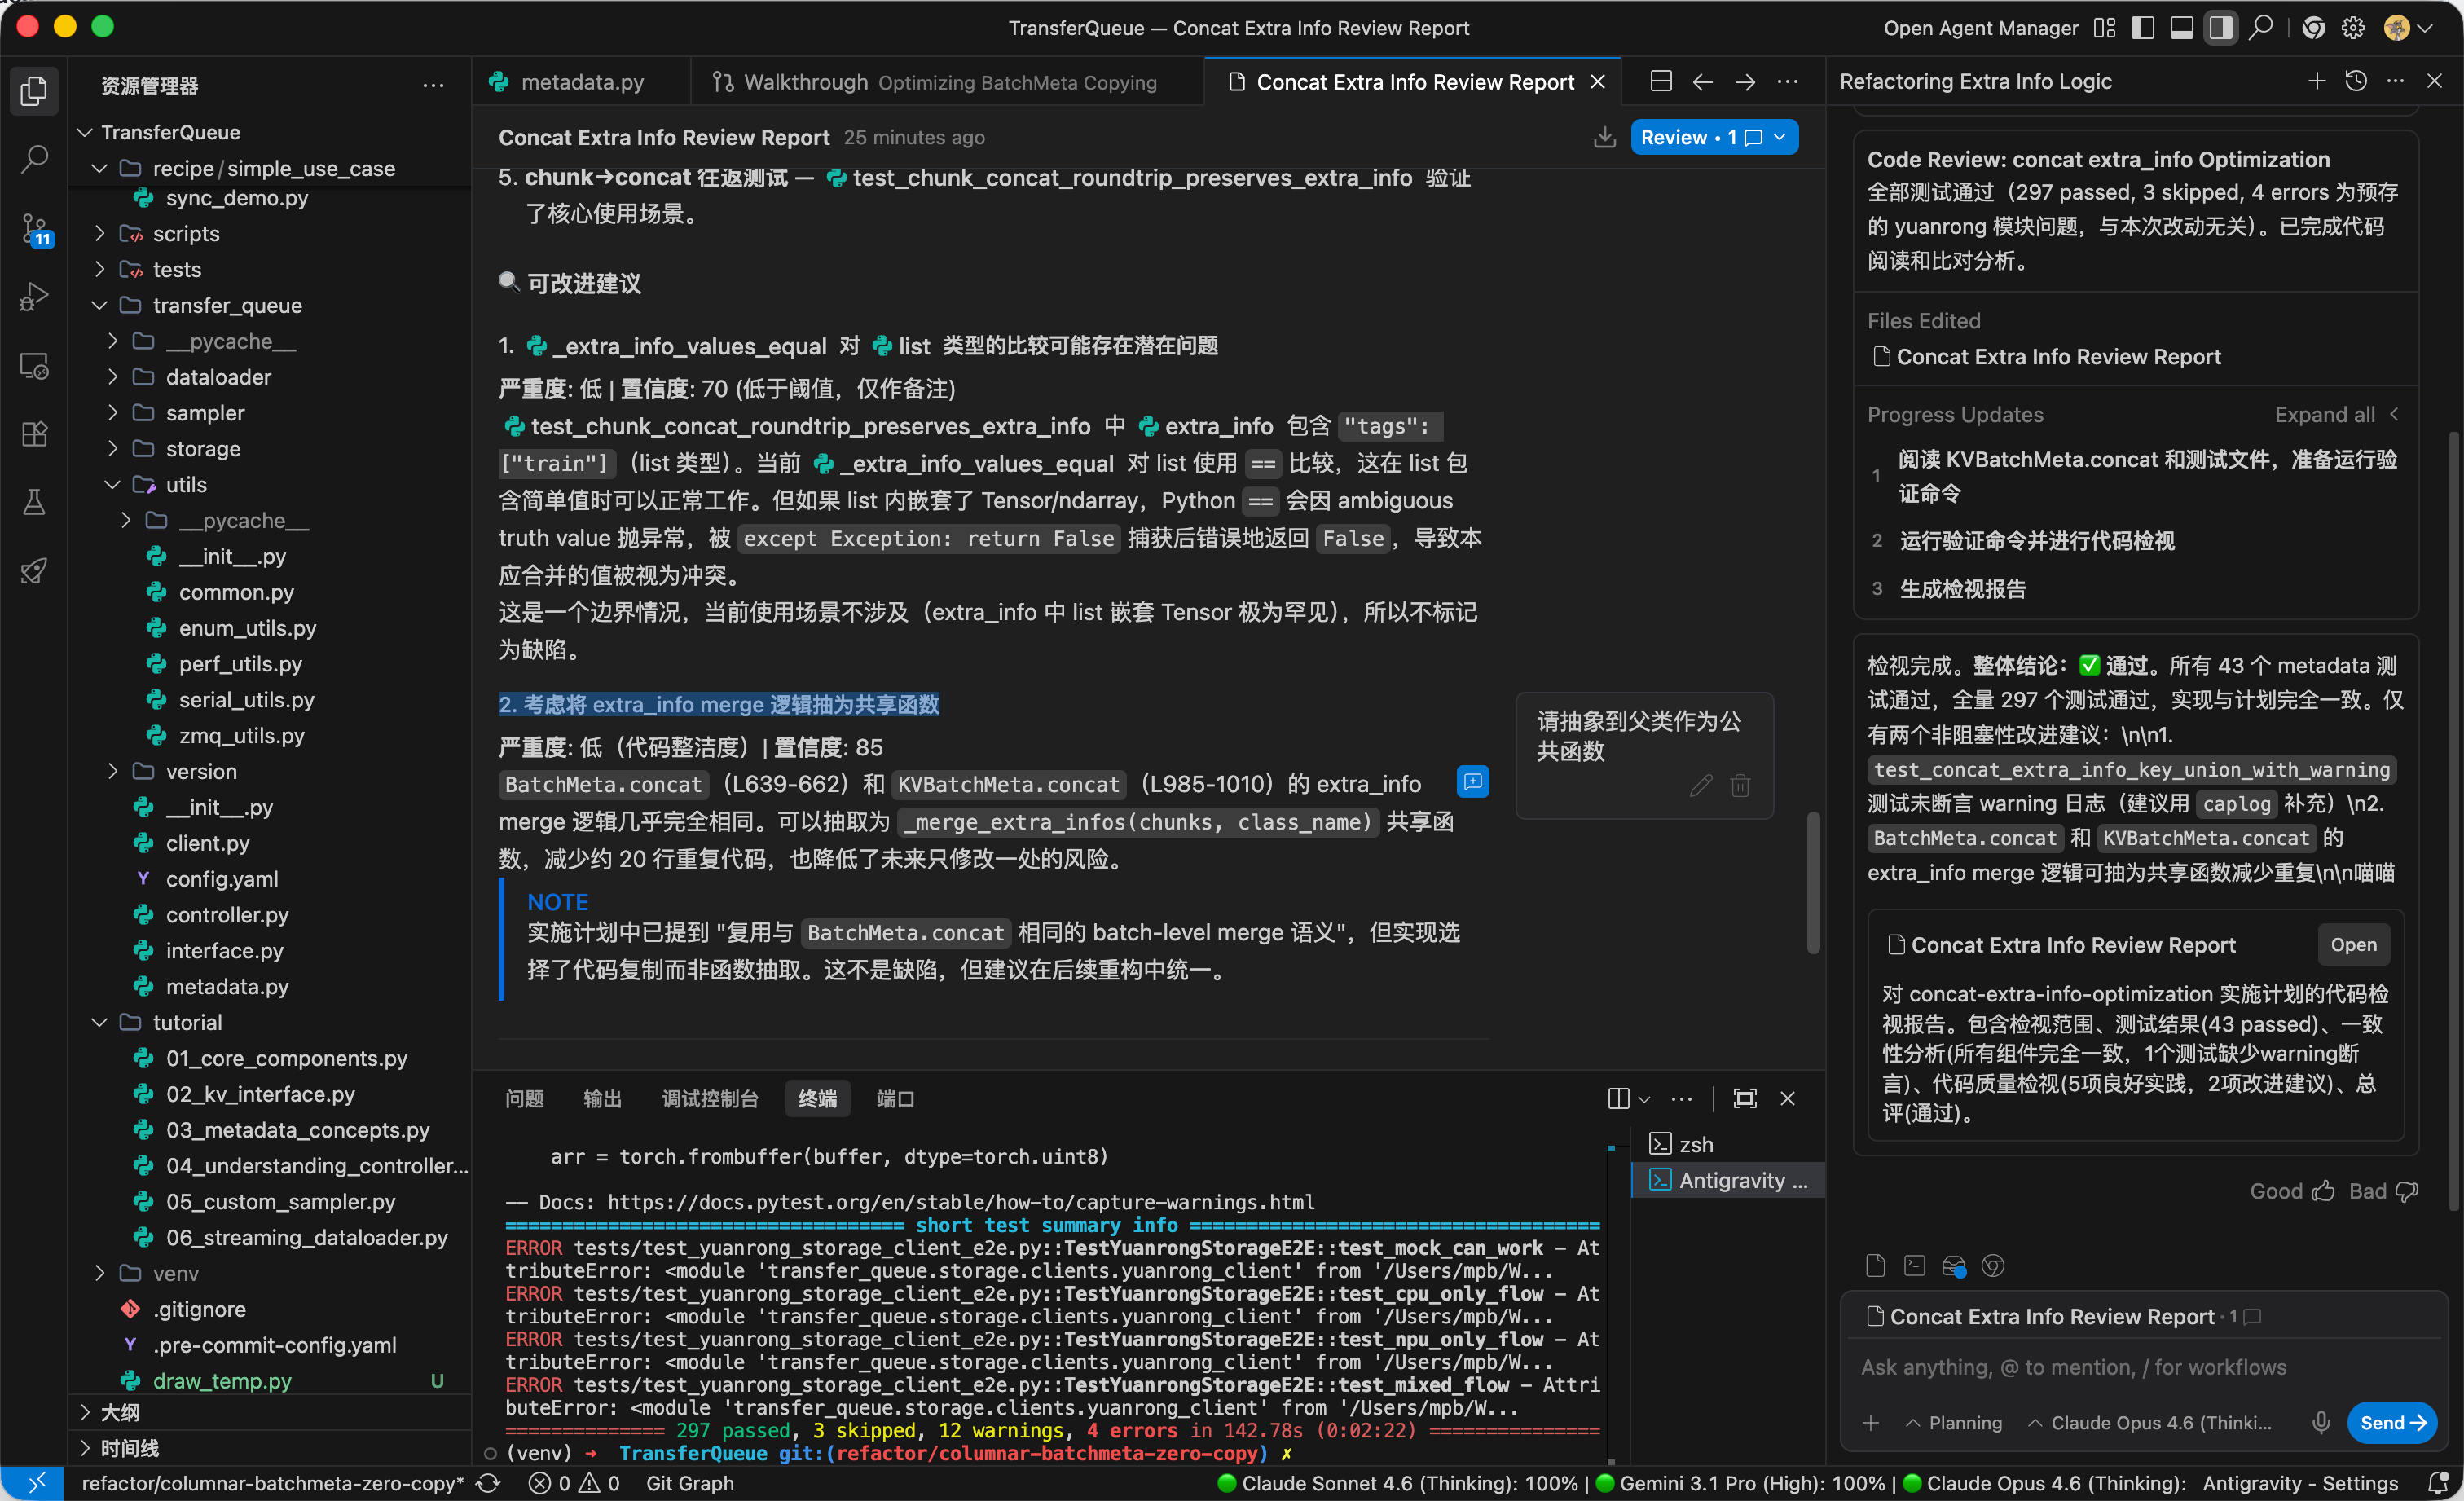Toggle the bottom panel layout button

tap(2181, 28)
